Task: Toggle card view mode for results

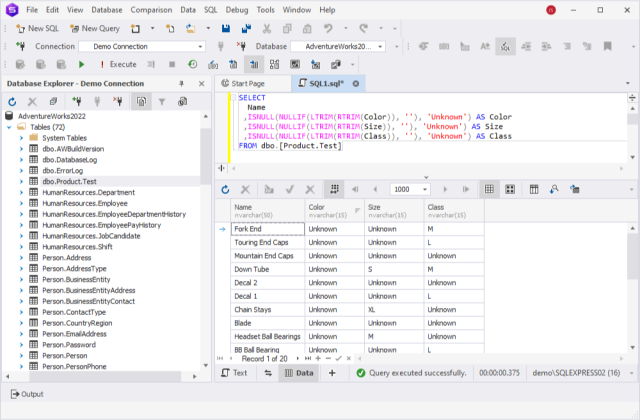Action: pos(509,189)
